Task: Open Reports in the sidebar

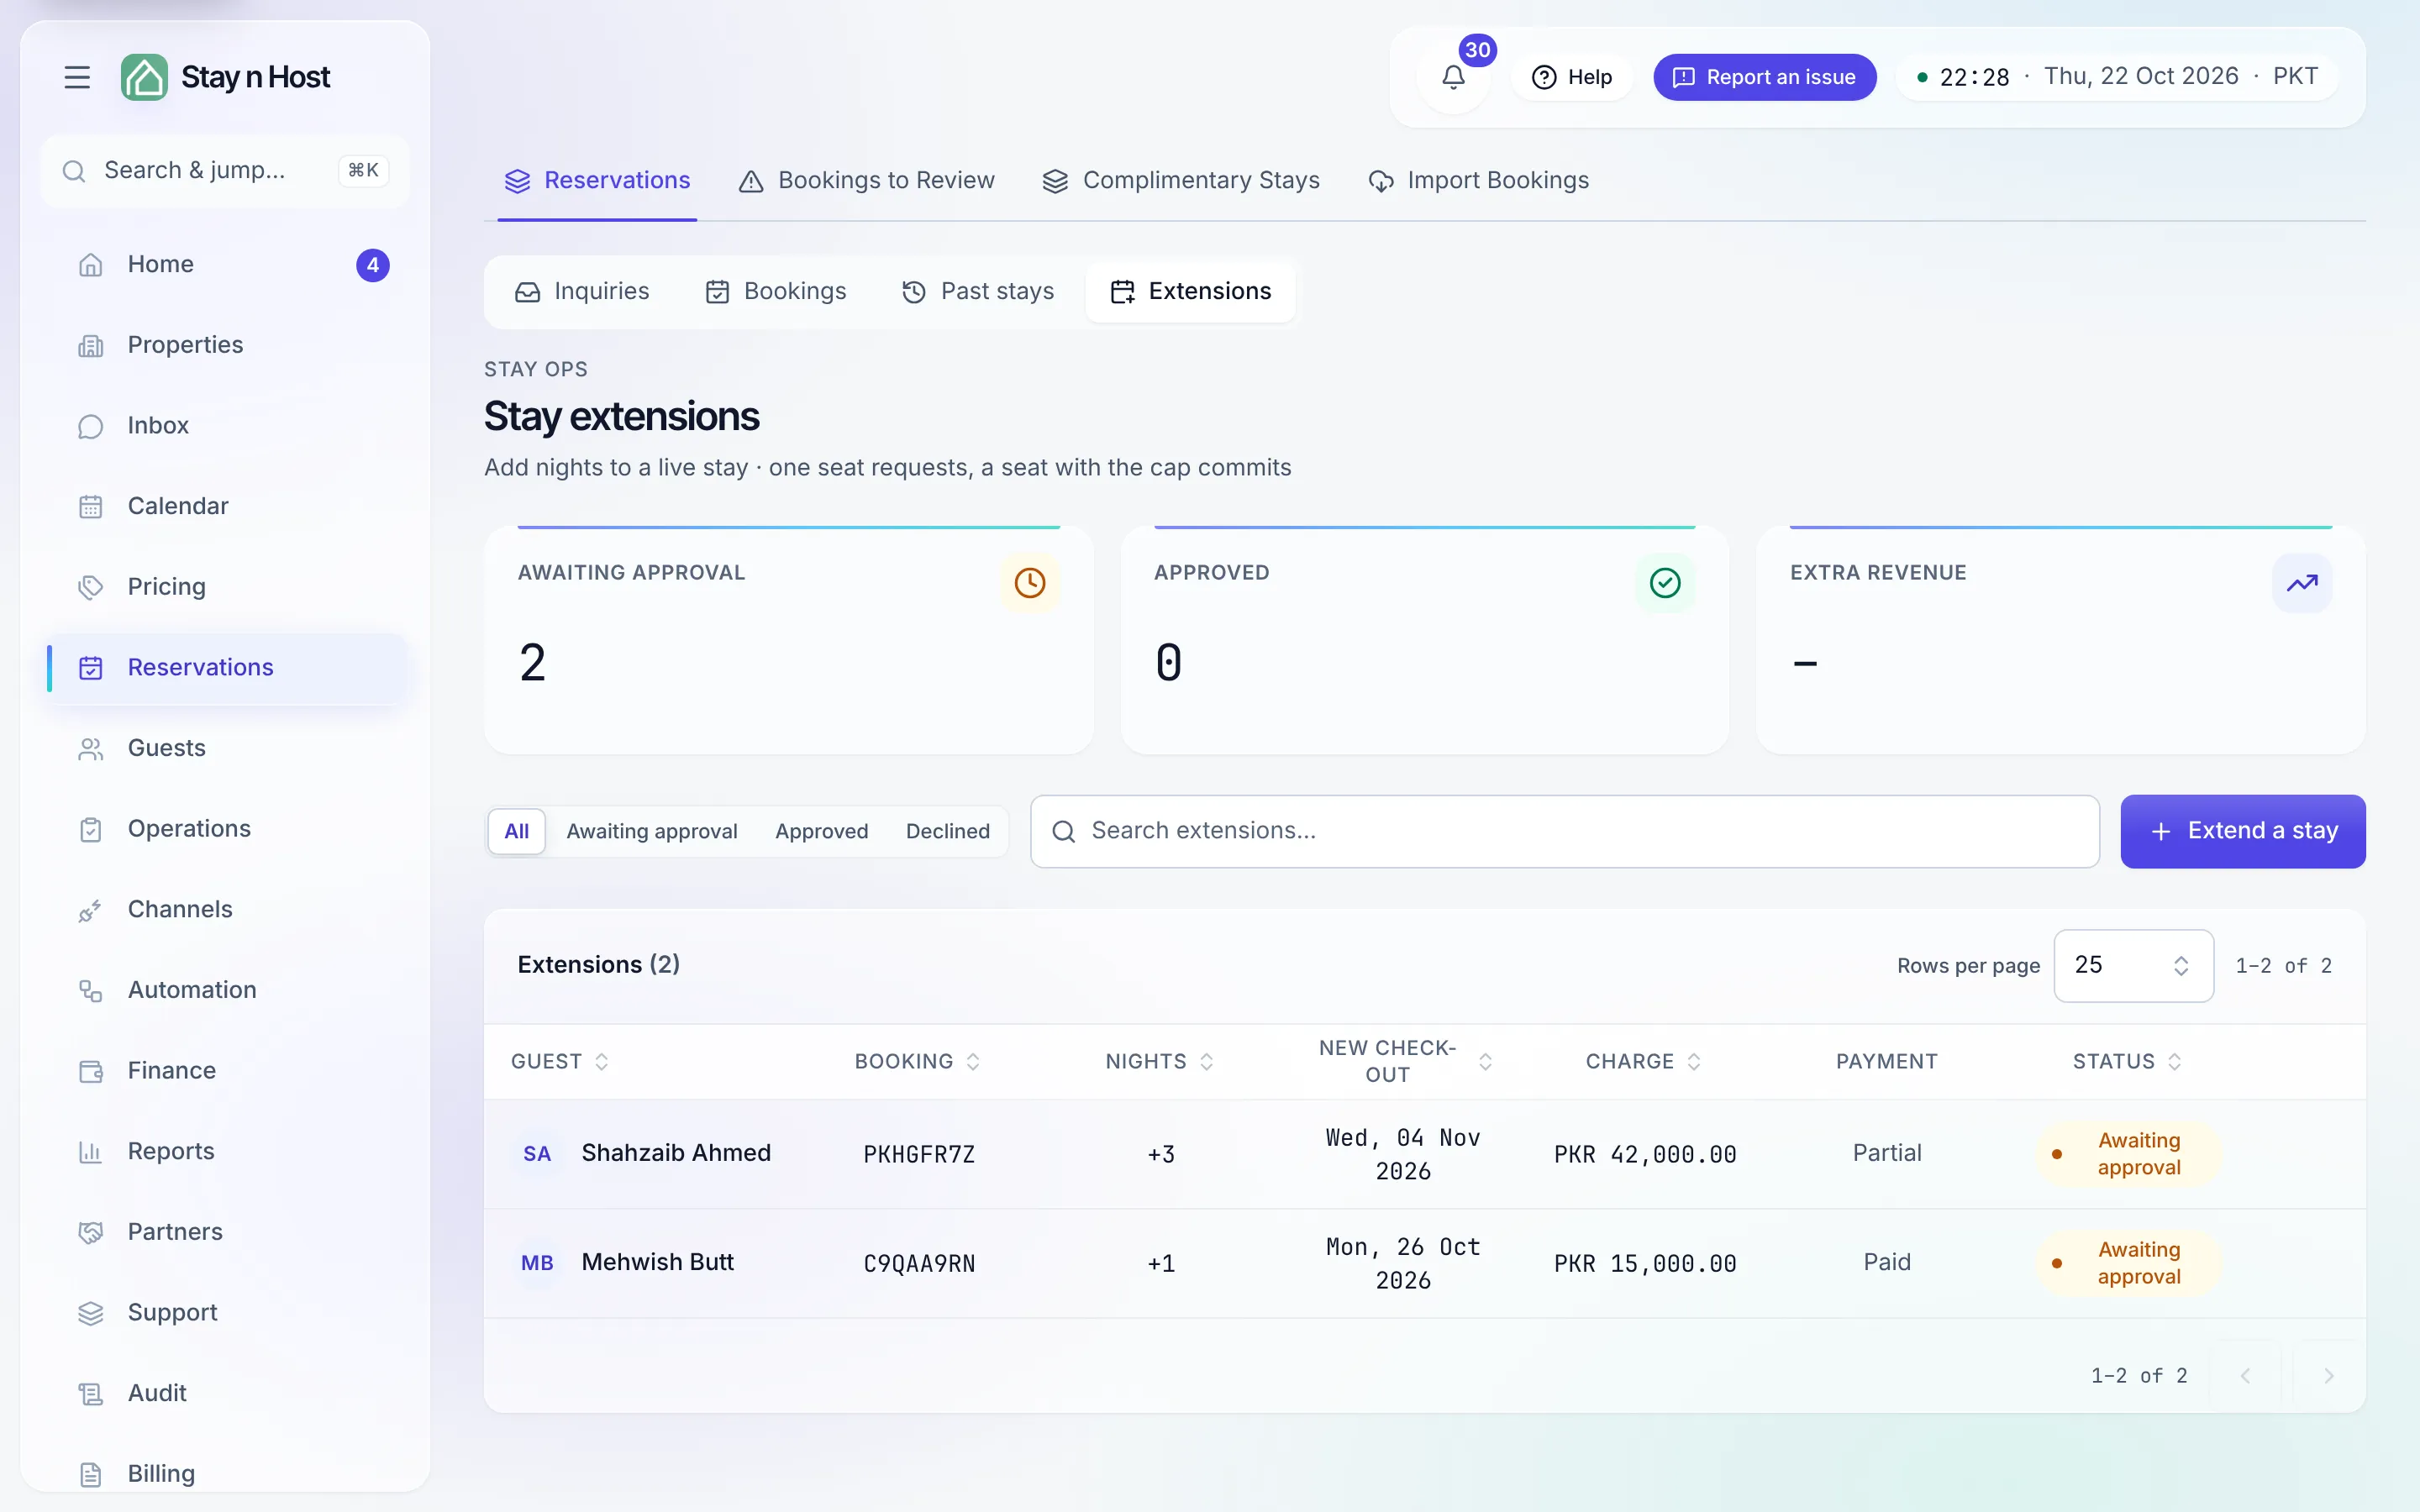Action: click(227, 1151)
